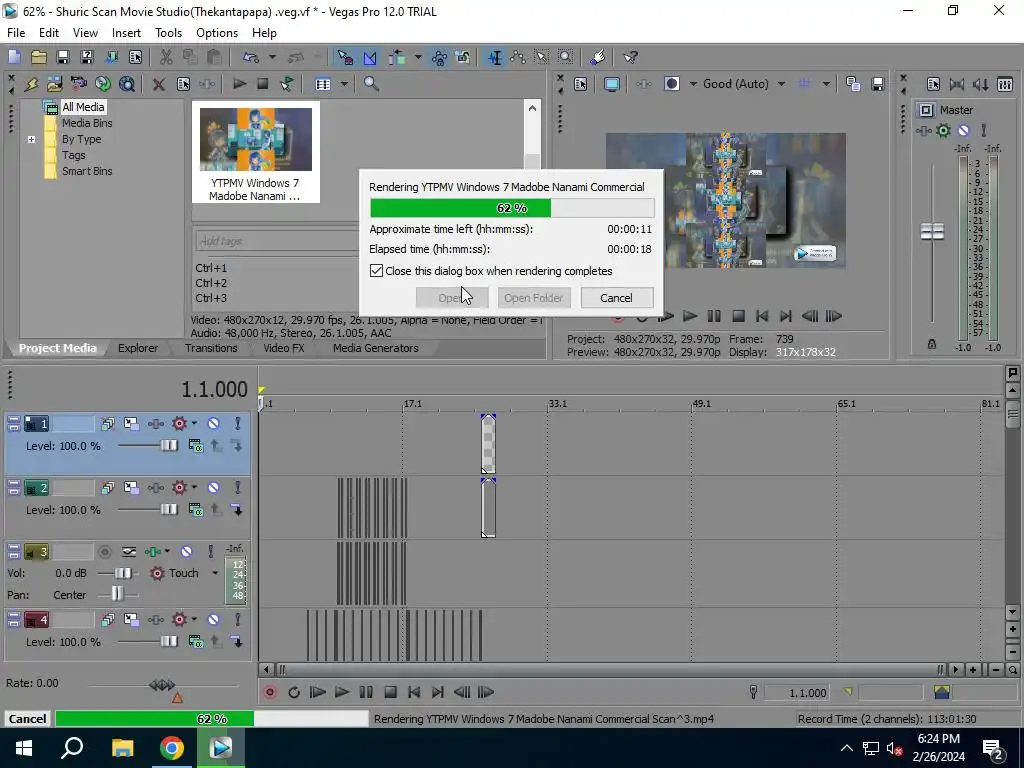Remove selected media with the red X icon
Screen dimensions: 1024x768
(x=159, y=84)
